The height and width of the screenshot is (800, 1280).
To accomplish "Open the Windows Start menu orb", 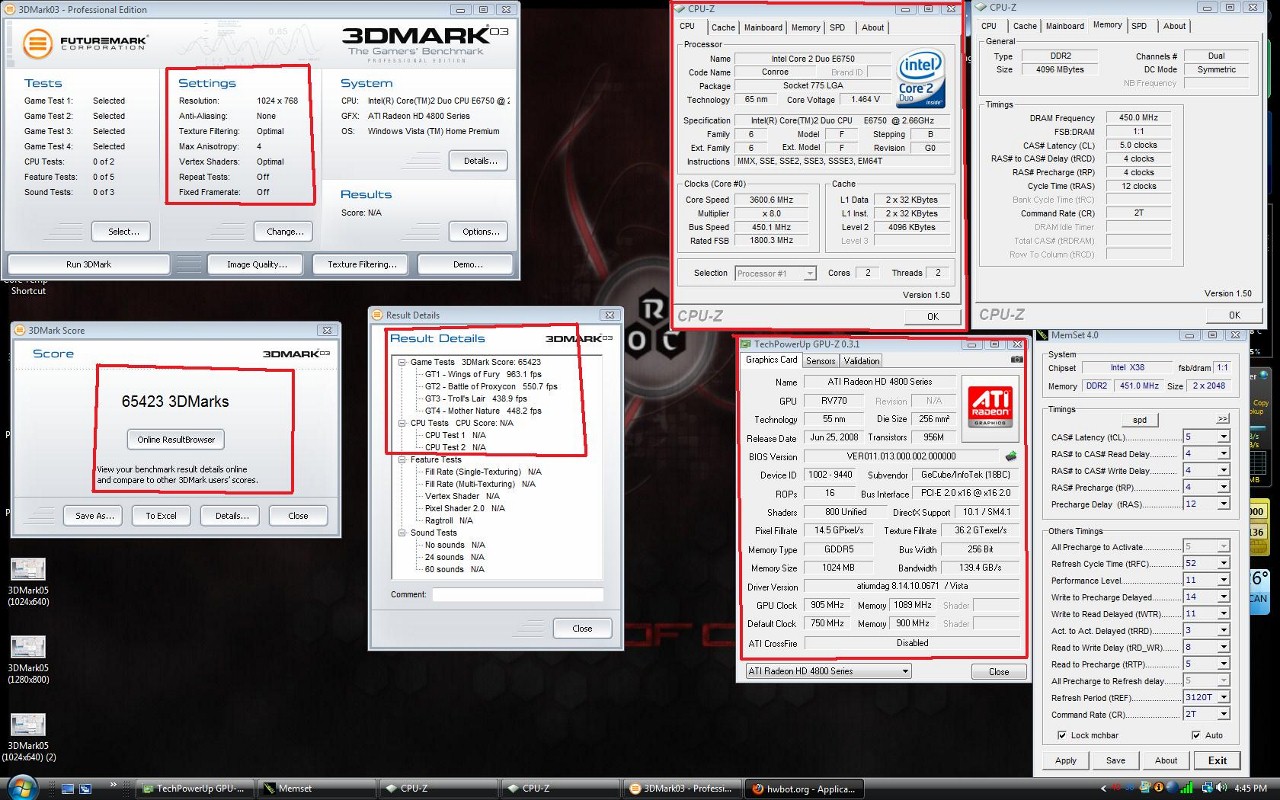I will coord(20,787).
